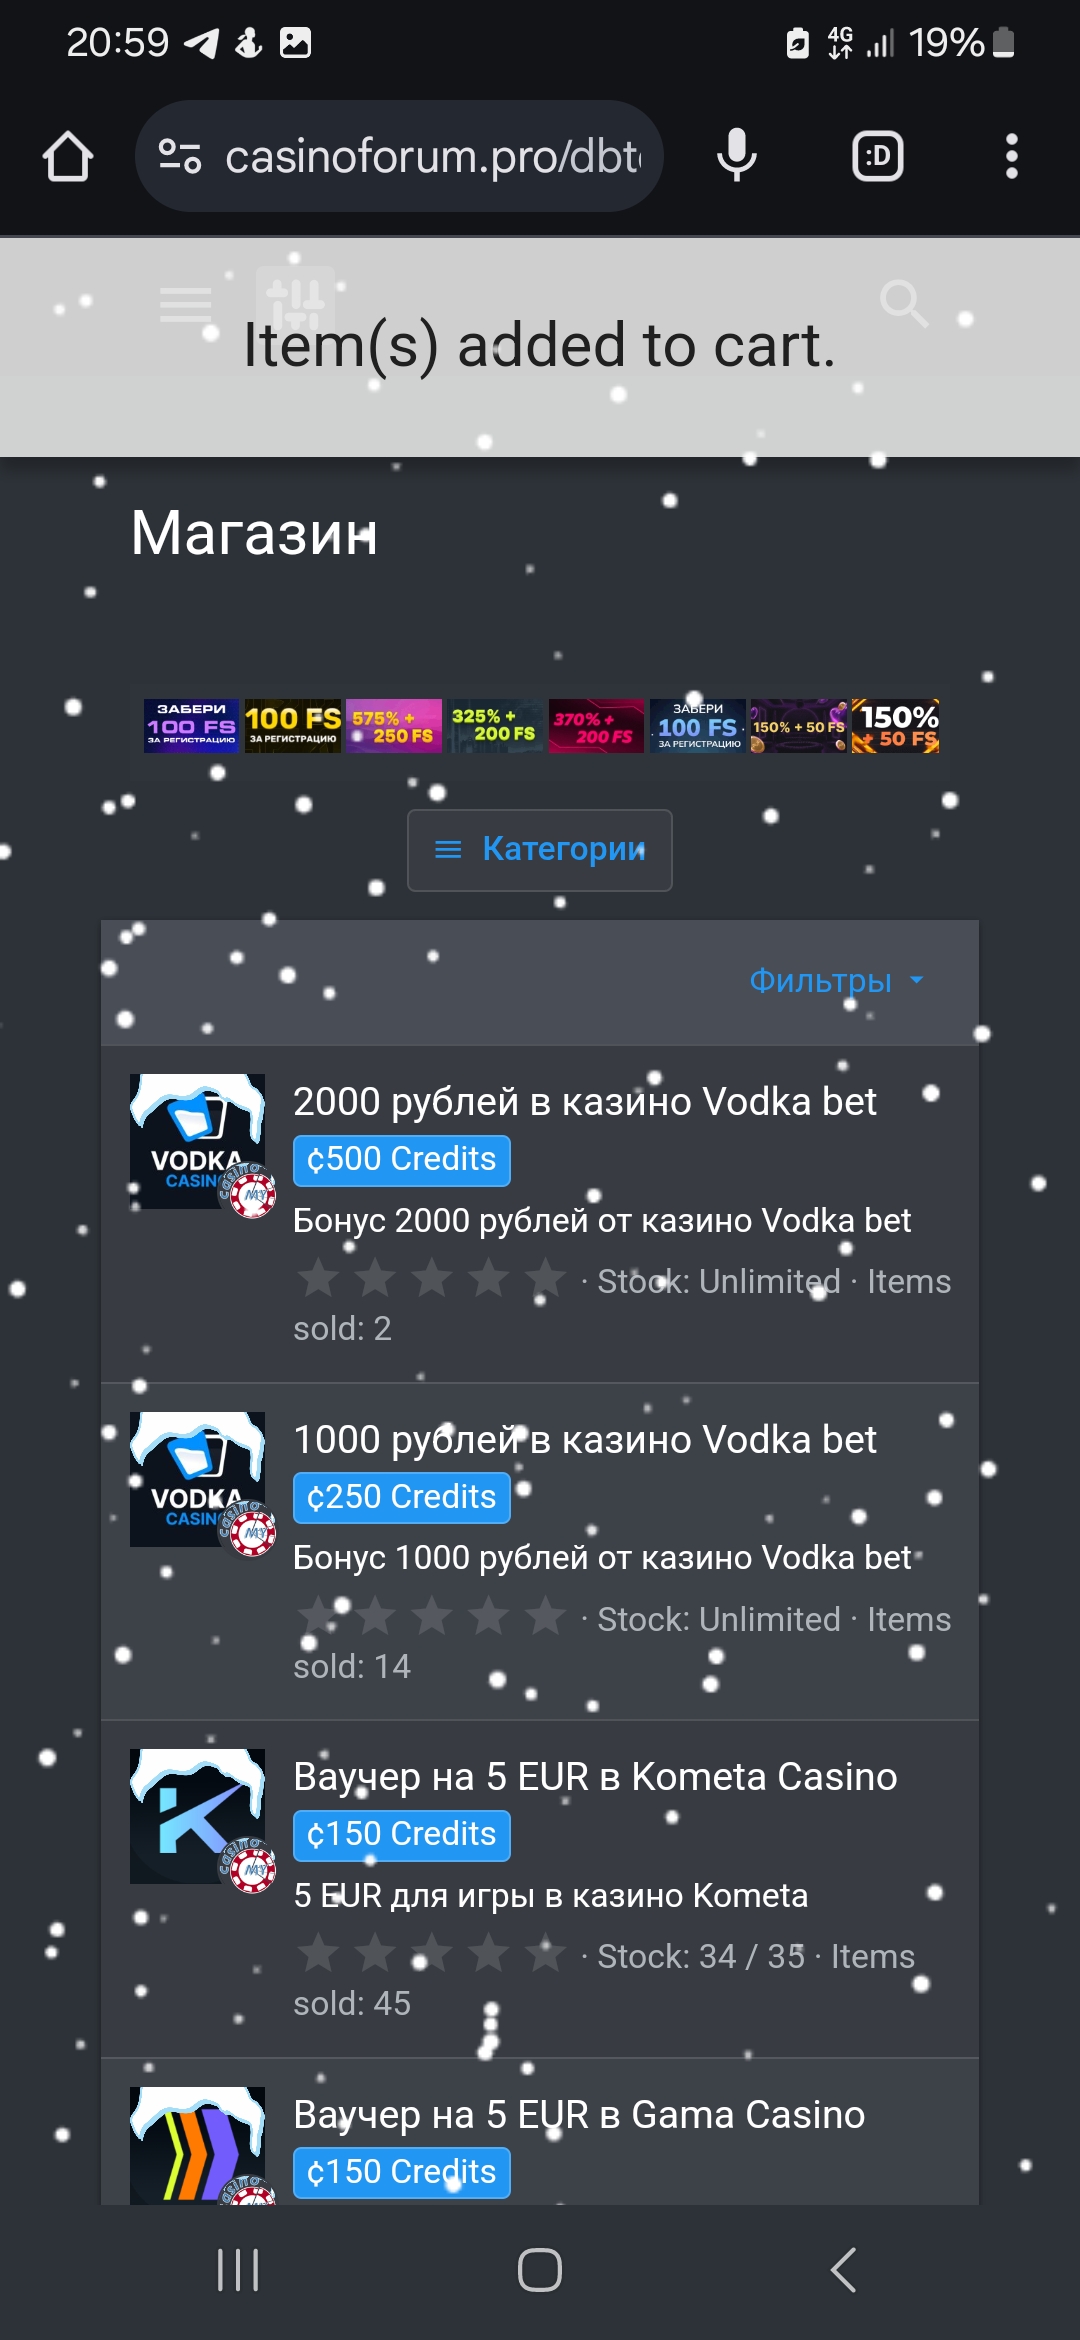This screenshot has height=2340, width=1080.
Task: Open the 1000 рублей Vodka bet title
Action: 584,1440
